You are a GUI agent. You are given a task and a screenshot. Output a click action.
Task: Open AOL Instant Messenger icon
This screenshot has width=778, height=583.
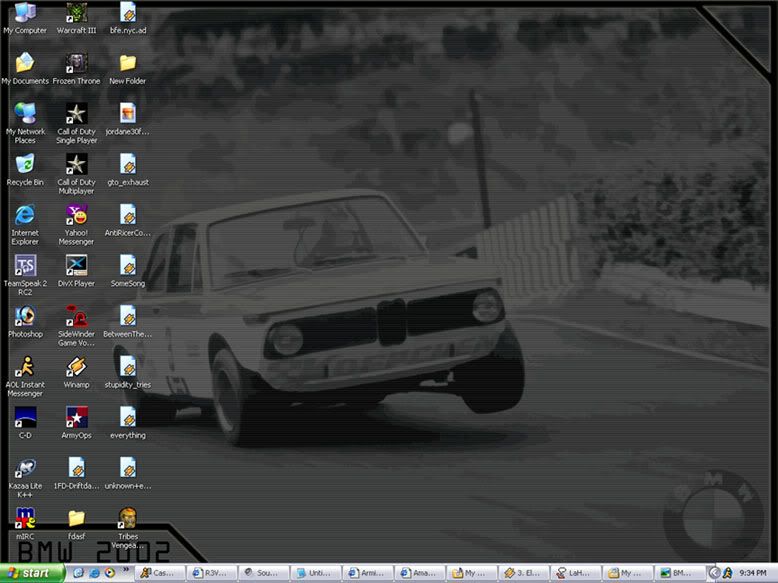25,367
